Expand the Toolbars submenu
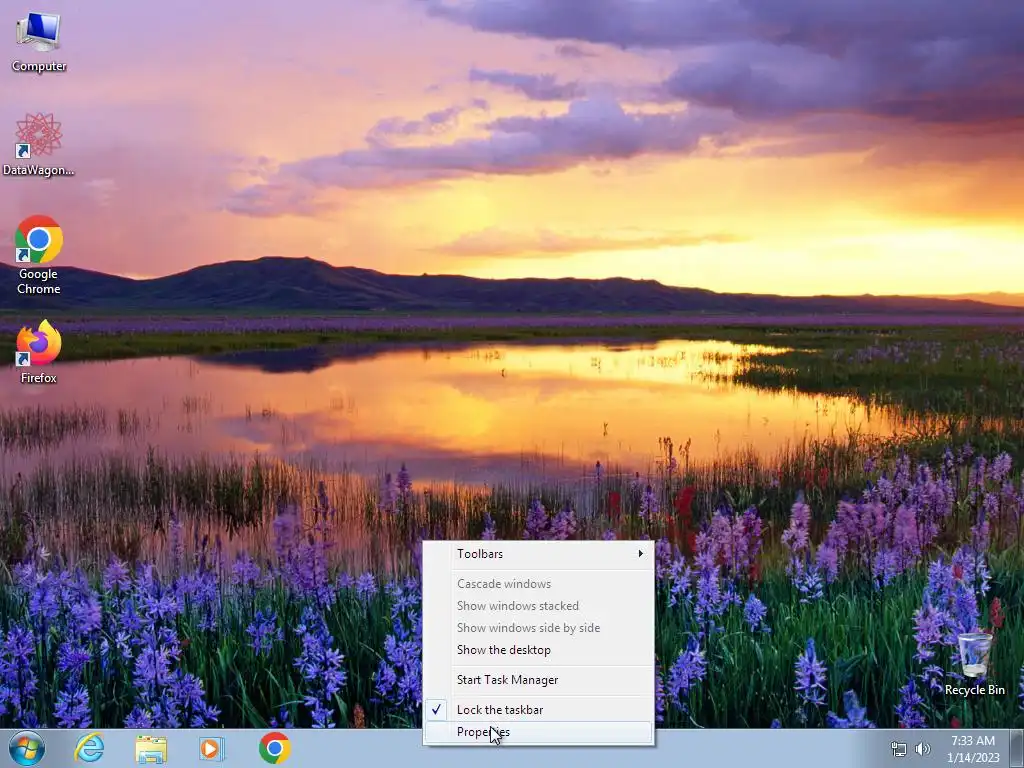Screen dimensions: 1024x768 coord(539,554)
